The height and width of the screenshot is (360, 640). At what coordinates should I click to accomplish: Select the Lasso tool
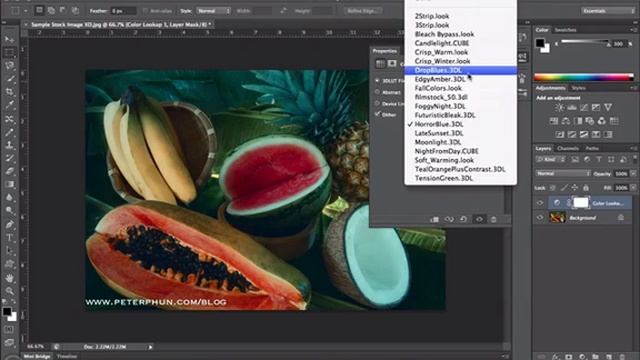[x=9, y=65]
